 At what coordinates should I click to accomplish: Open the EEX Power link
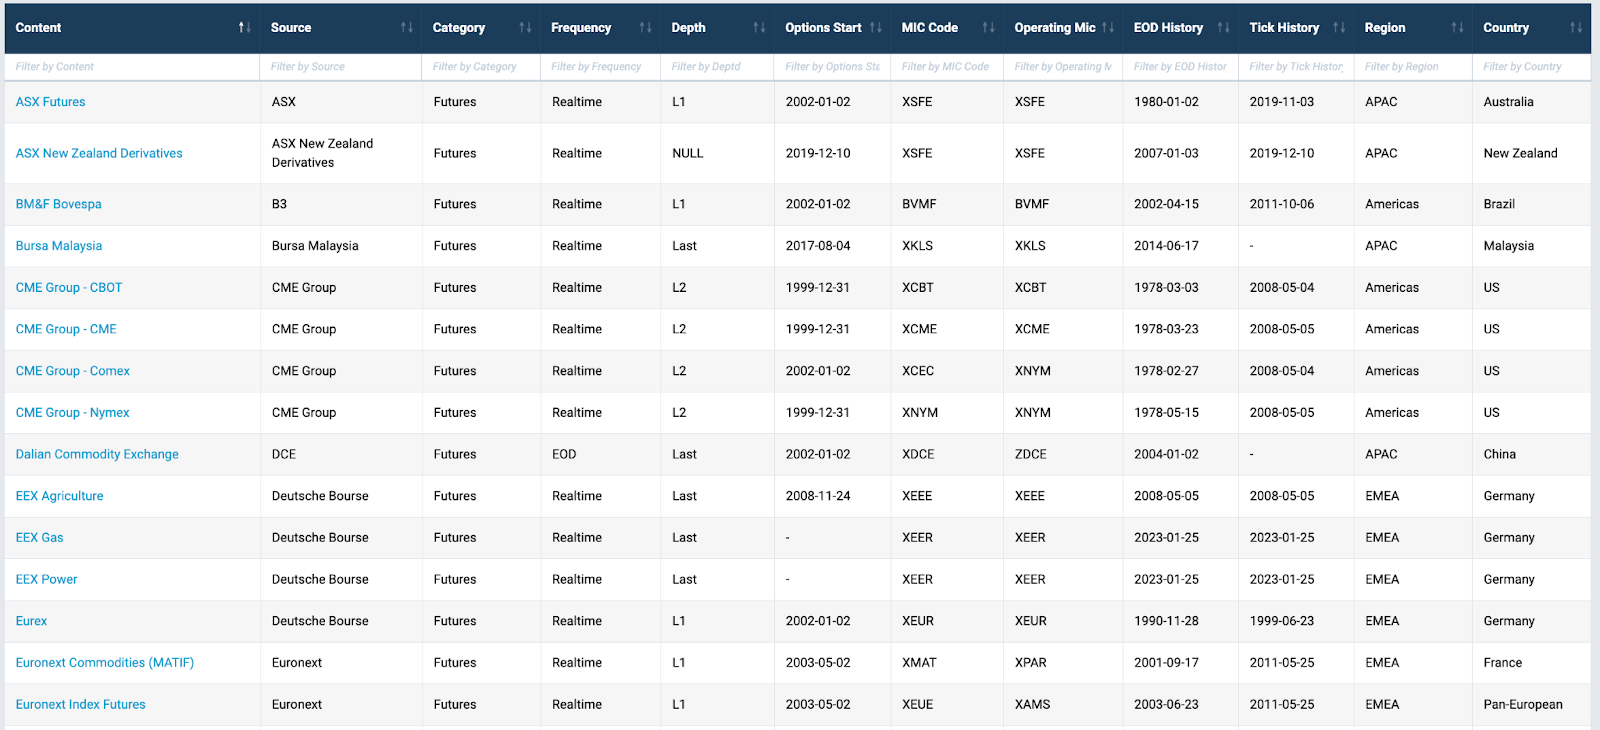pos(46,580)
